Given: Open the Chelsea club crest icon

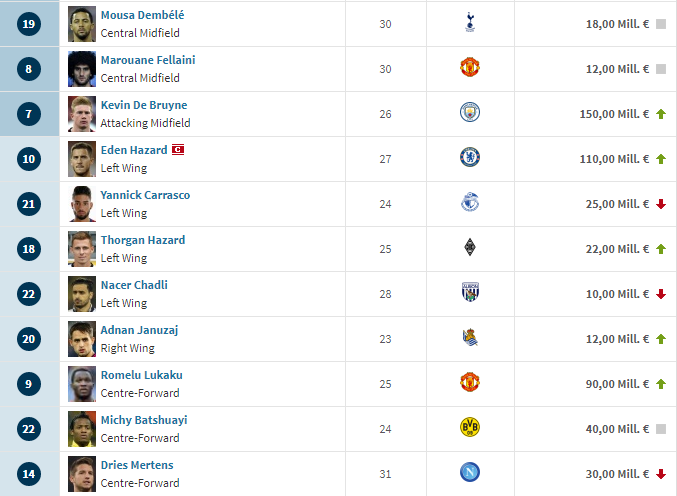Looking at the screenshot, I should point(470,157).
